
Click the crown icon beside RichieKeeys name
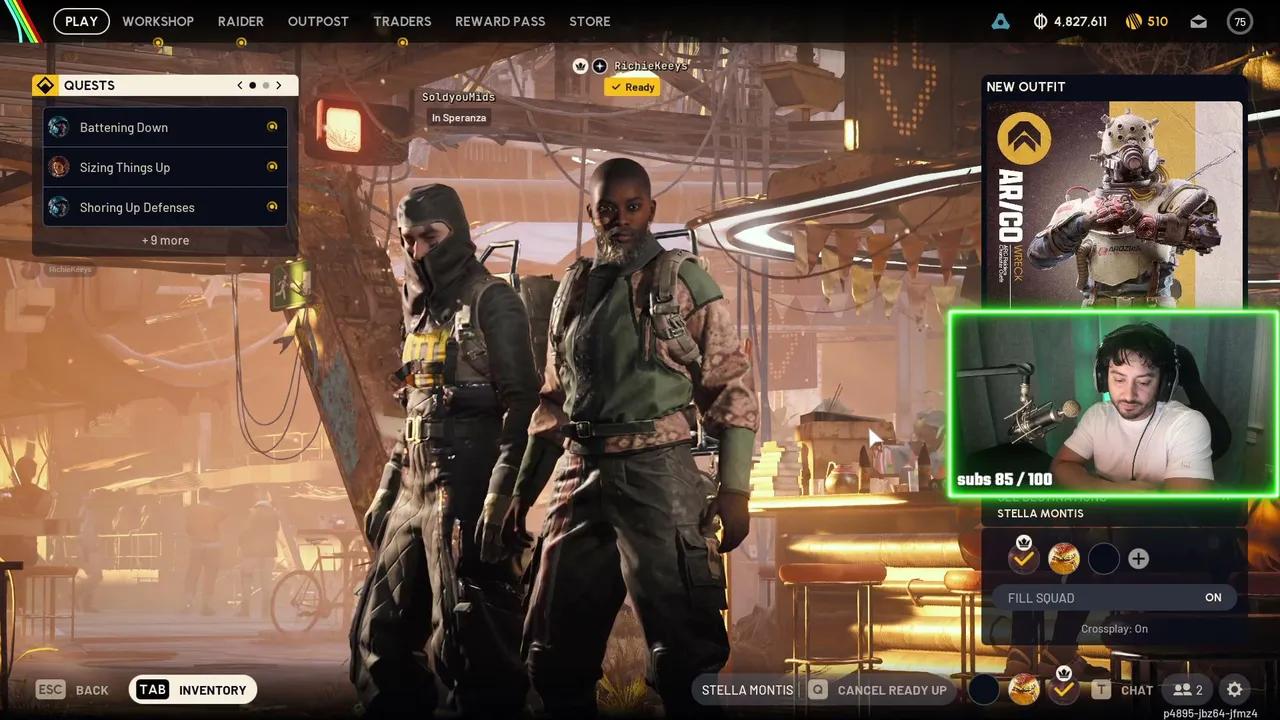coord(580,66)
